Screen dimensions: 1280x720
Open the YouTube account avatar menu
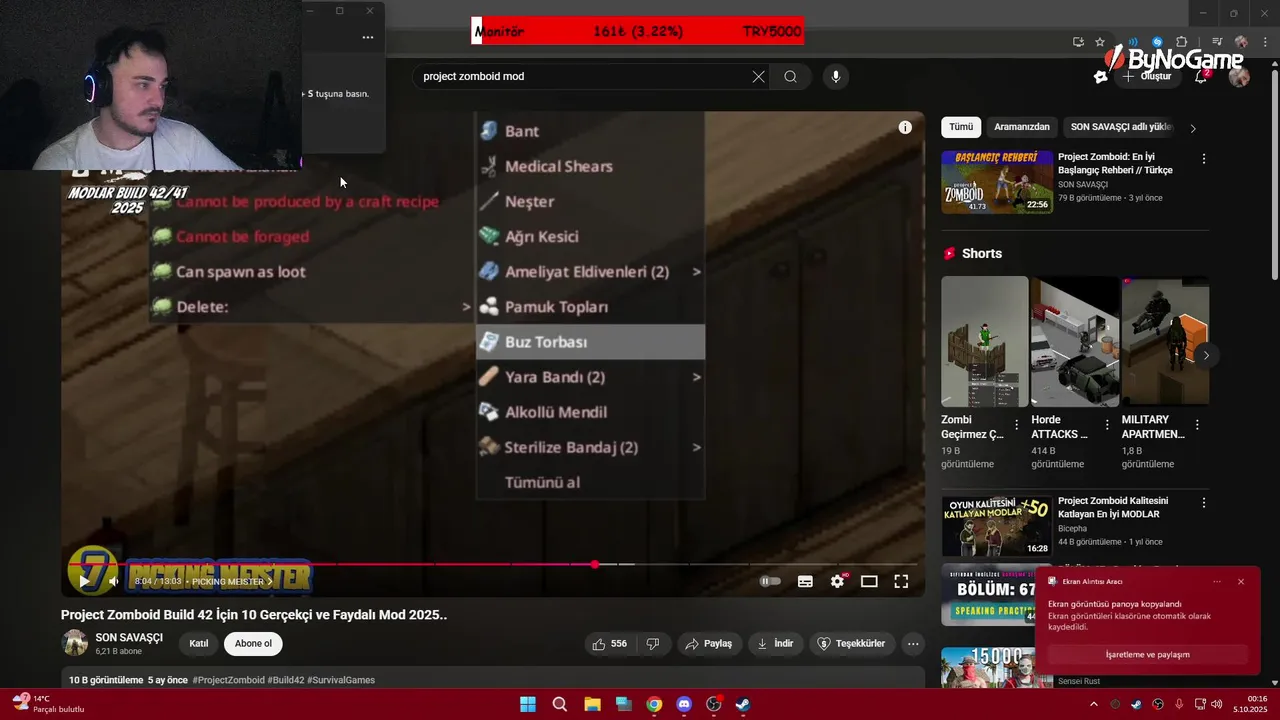1239,76
